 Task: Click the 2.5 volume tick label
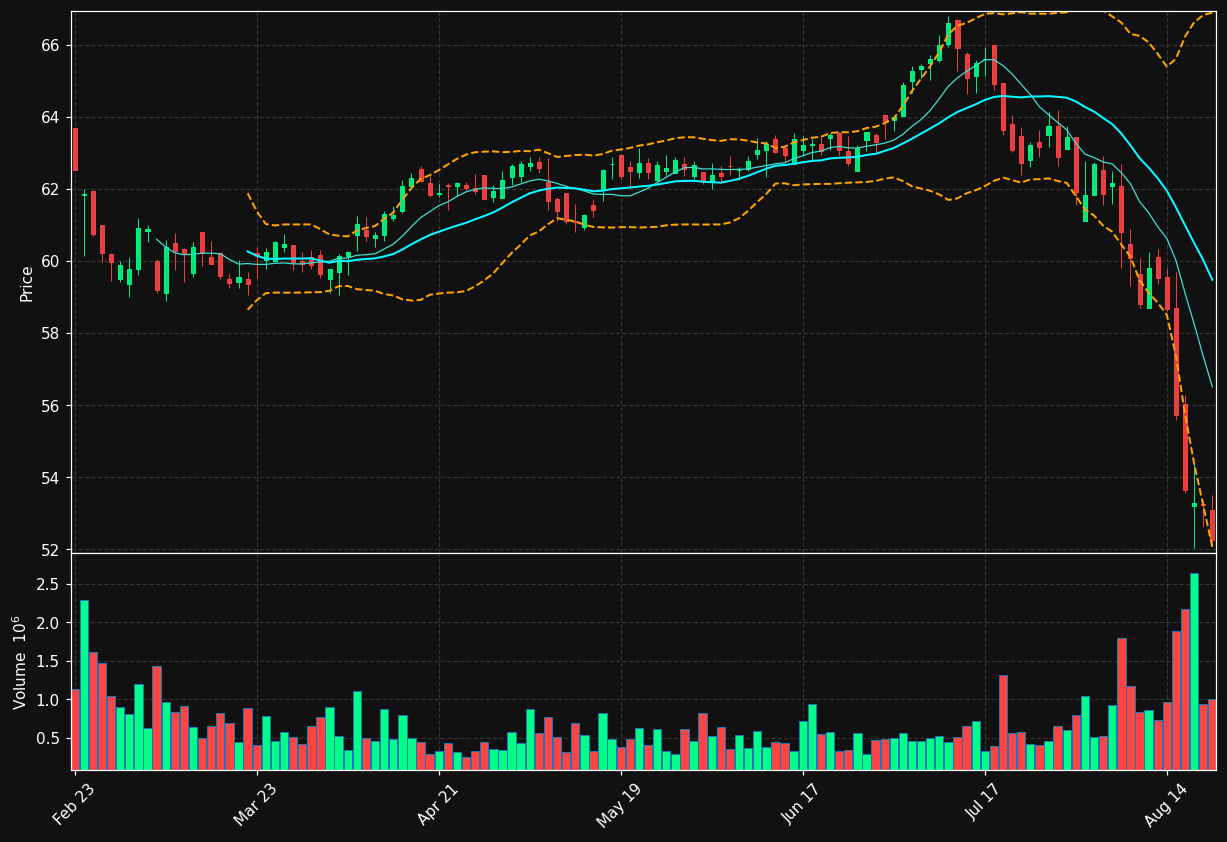click(48, 584)
